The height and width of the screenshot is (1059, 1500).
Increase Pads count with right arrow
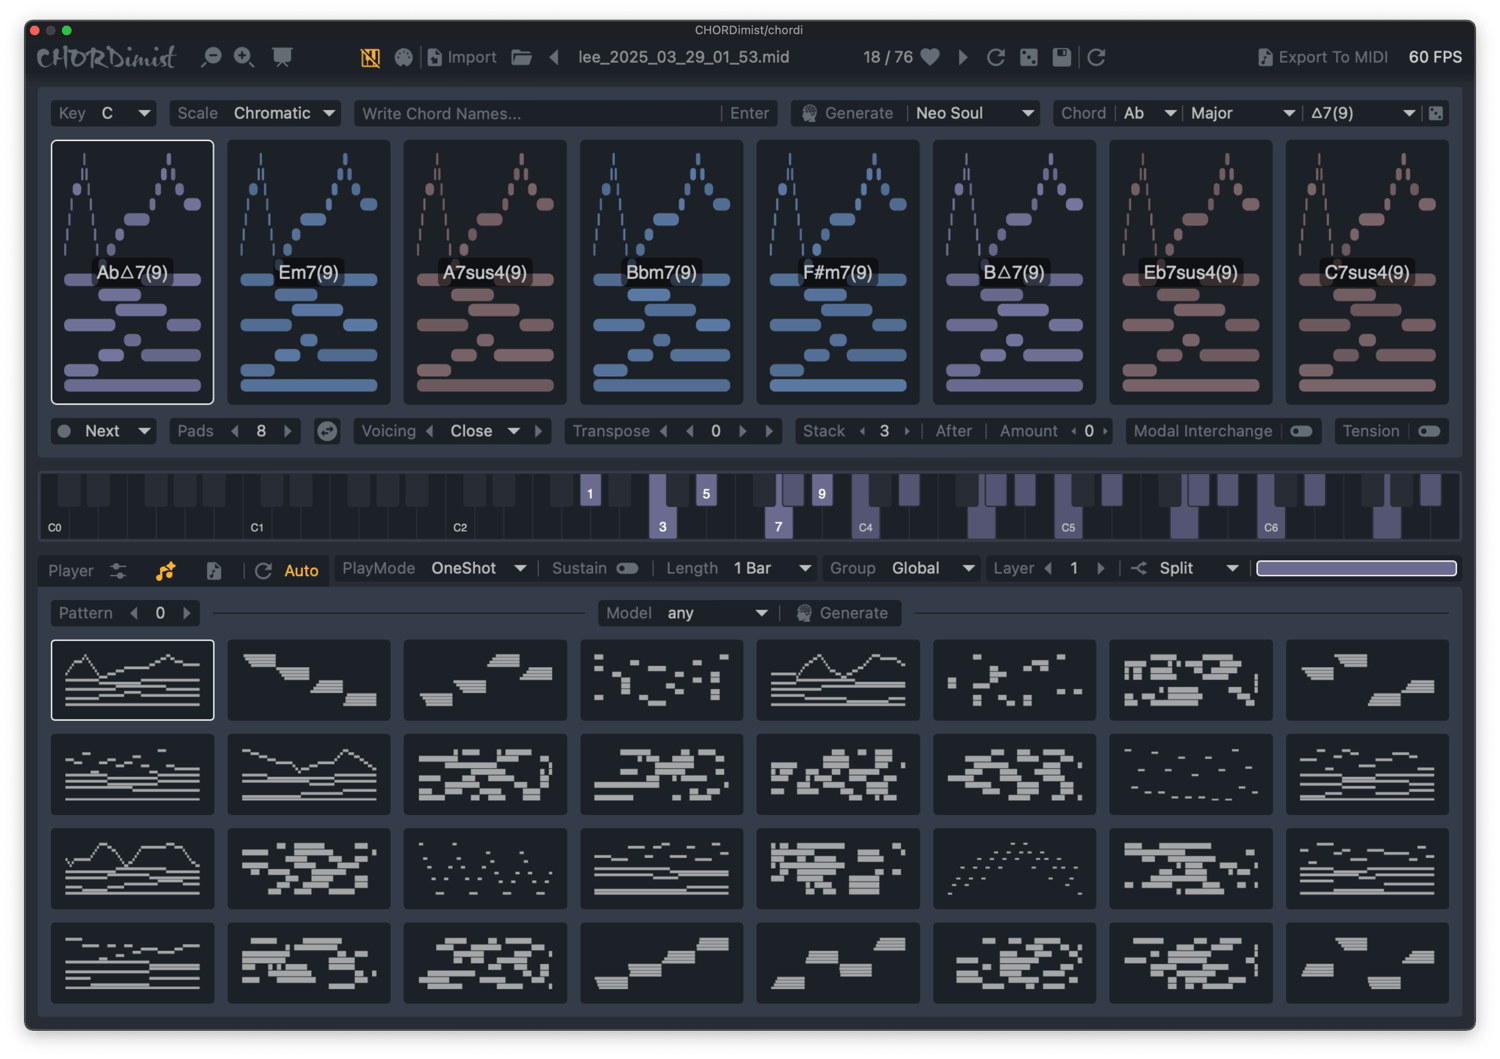288,431
